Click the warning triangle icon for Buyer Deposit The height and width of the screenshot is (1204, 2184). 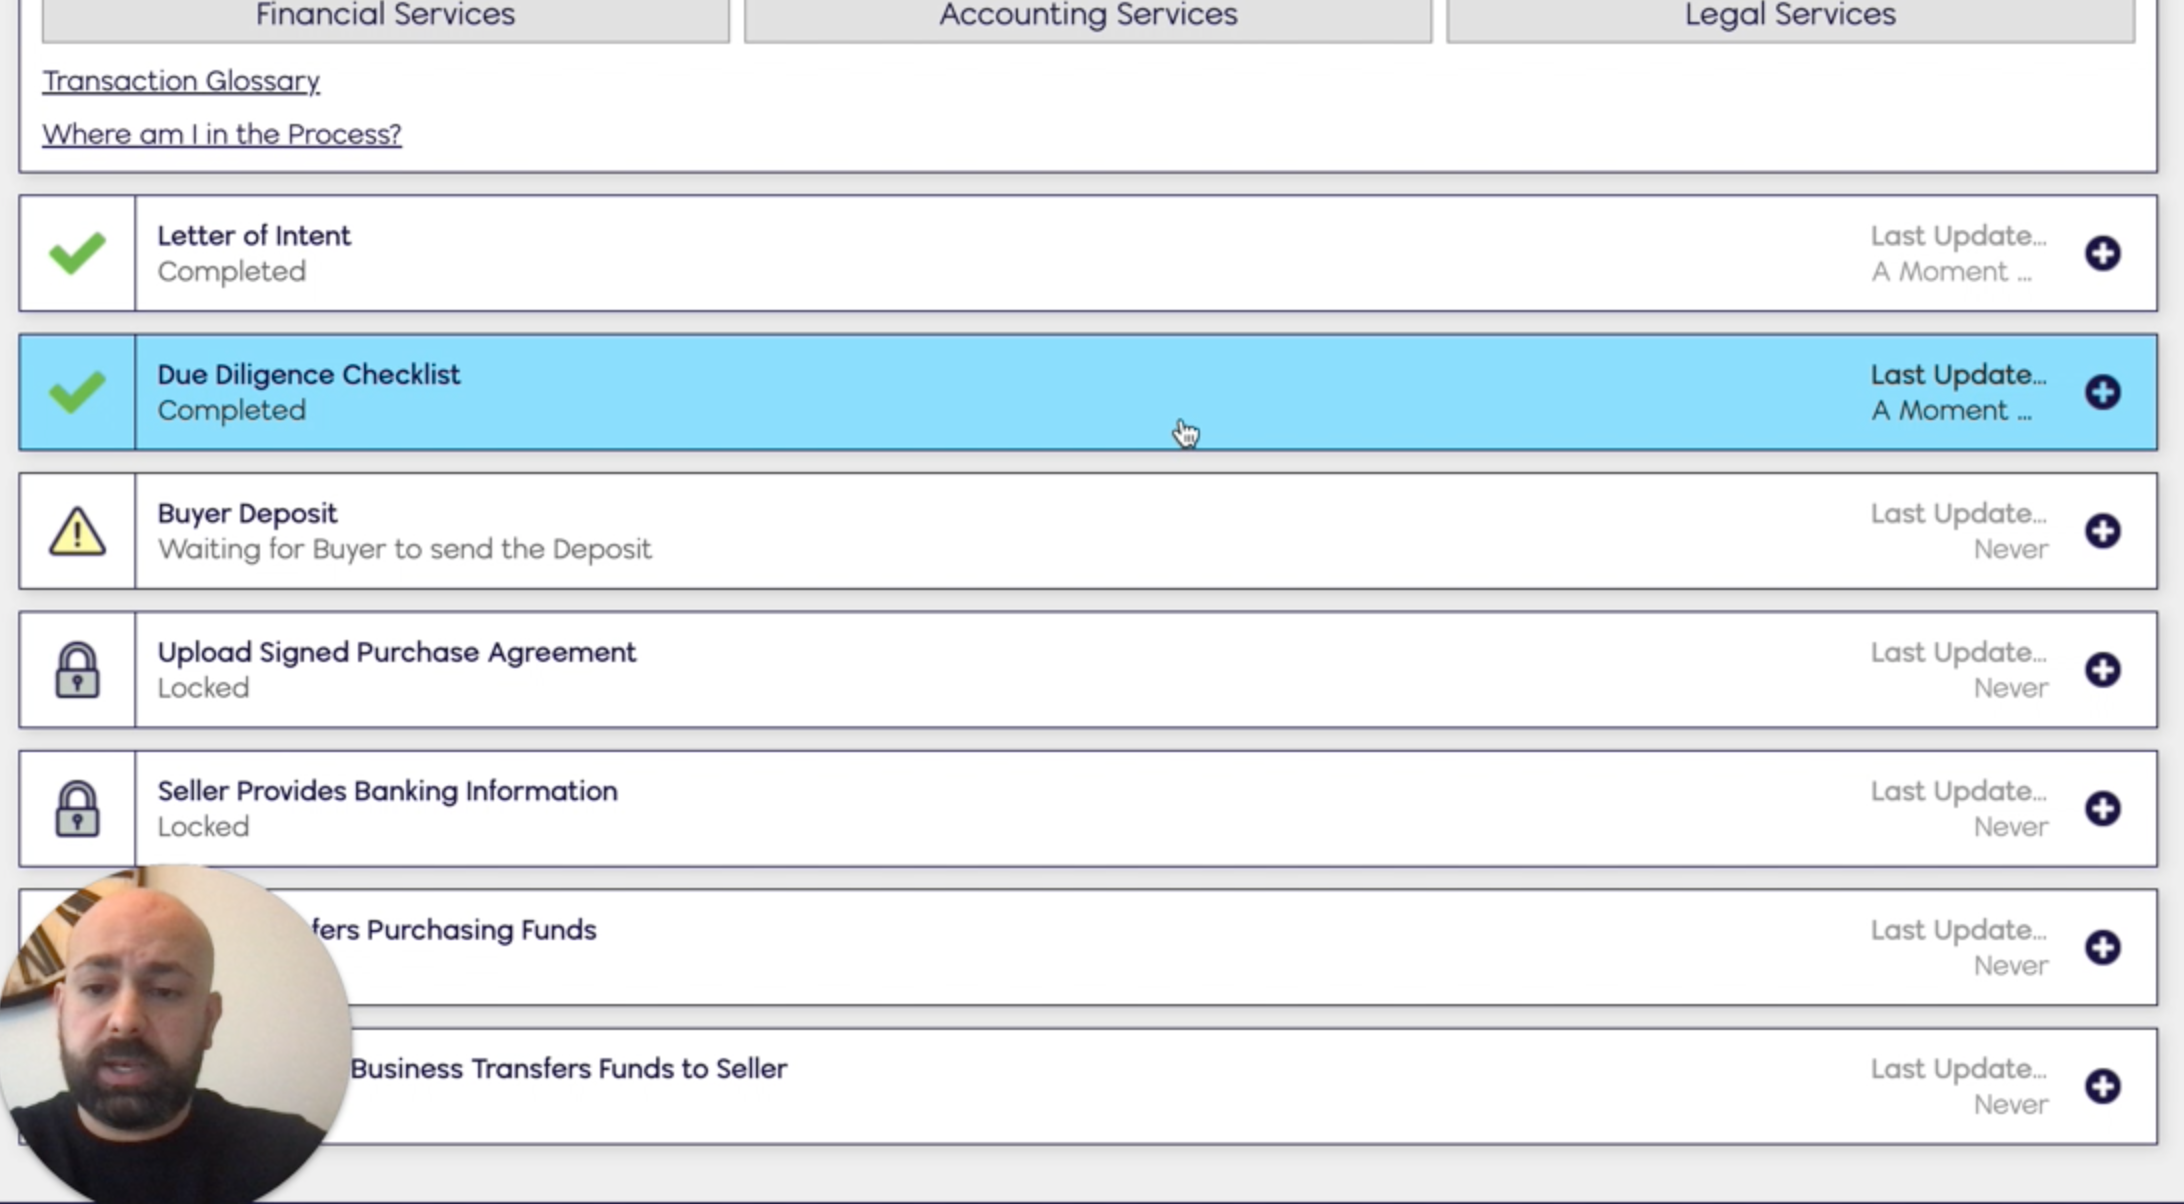(x=77, y=531)
